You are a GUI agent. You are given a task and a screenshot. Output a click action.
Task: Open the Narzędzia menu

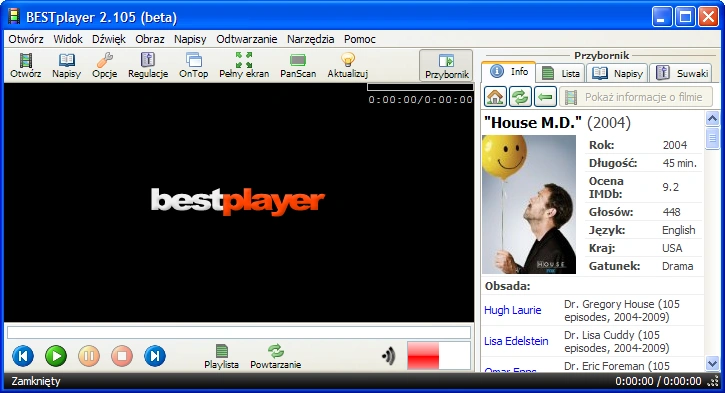[x=311, y=39]
